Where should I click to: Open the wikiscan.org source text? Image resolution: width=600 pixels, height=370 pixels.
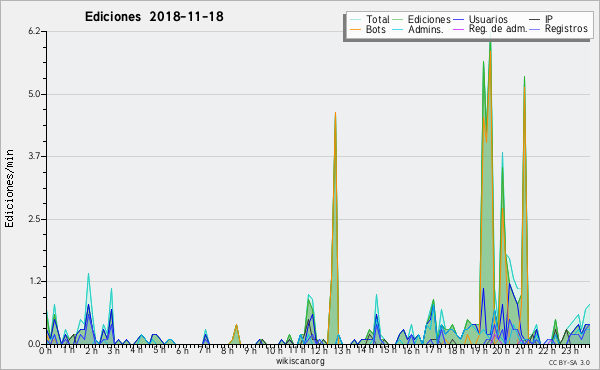pos(300,361)
